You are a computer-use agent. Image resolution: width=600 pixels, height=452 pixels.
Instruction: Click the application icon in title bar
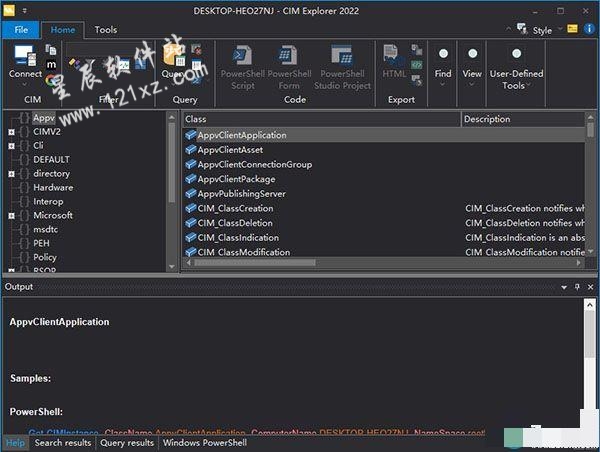[8, 10]
